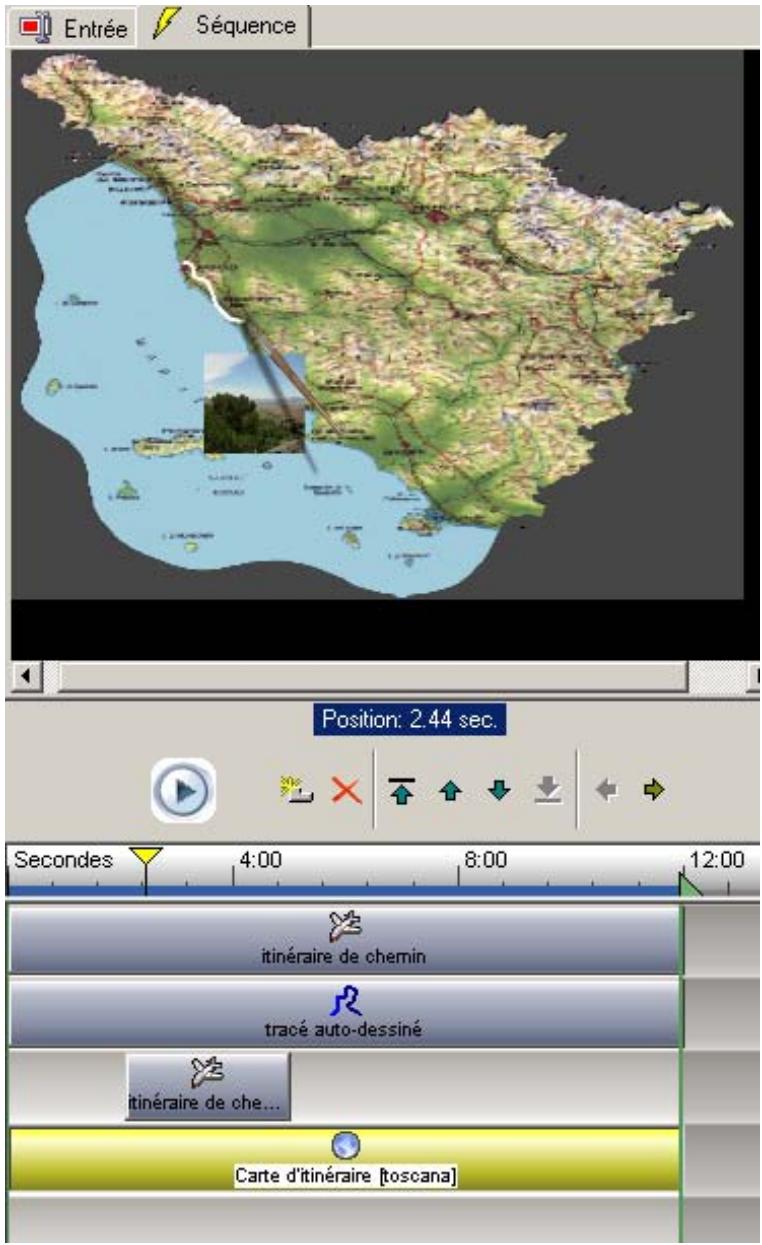Viewport: 762px width, 1245px height.
Task: Click the blue path icon on tracé auto-dessiné
Action: click(x=345, y=1000)
